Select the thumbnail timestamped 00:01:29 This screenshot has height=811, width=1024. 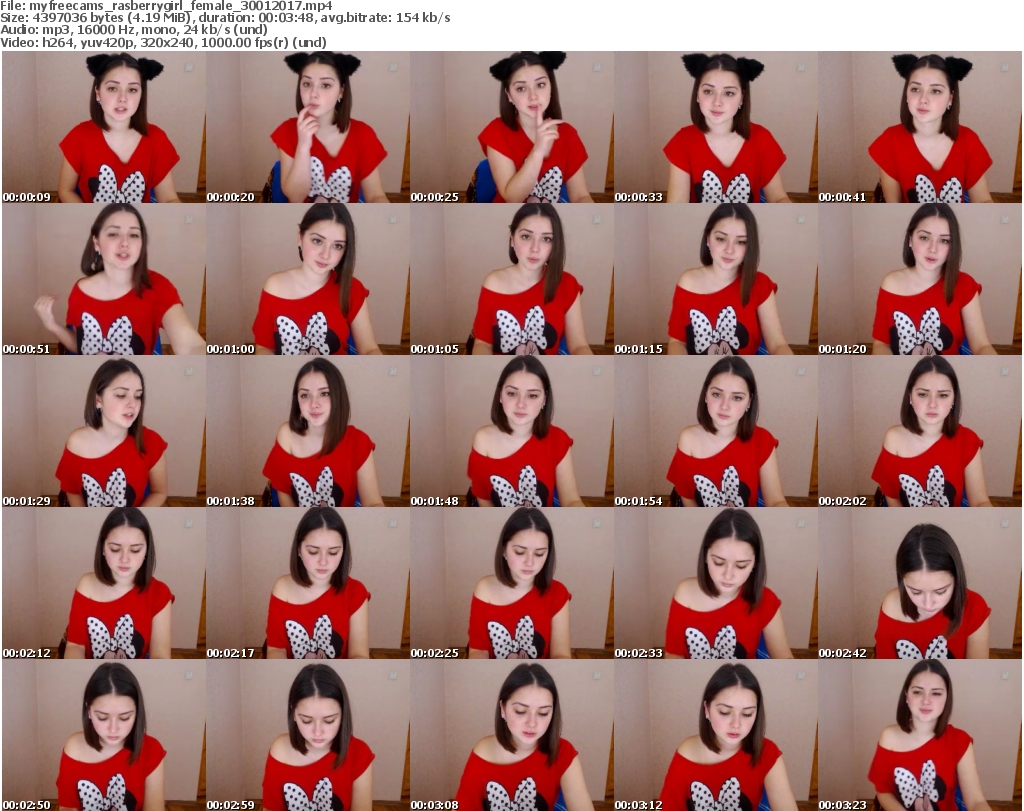104,432
